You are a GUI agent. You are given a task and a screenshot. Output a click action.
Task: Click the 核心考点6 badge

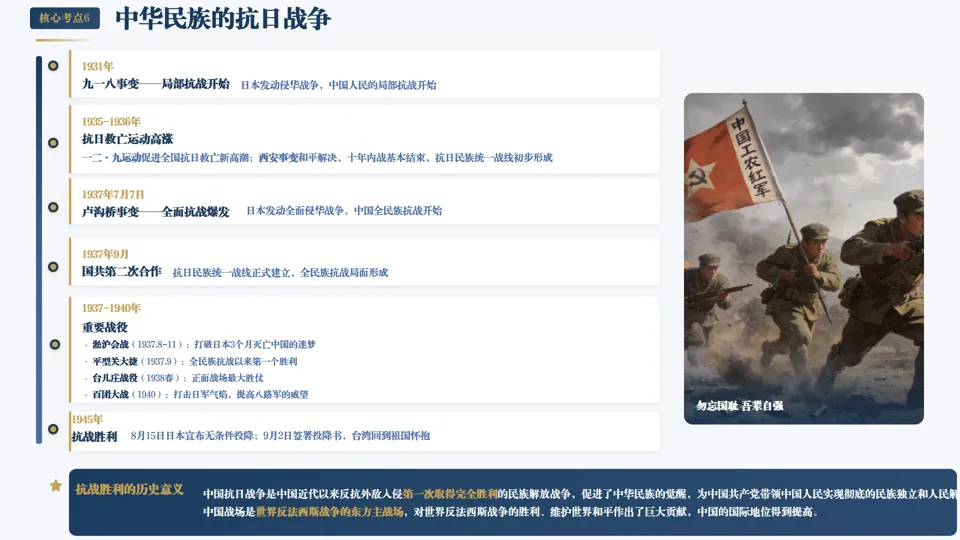click(x=64, y=18)
